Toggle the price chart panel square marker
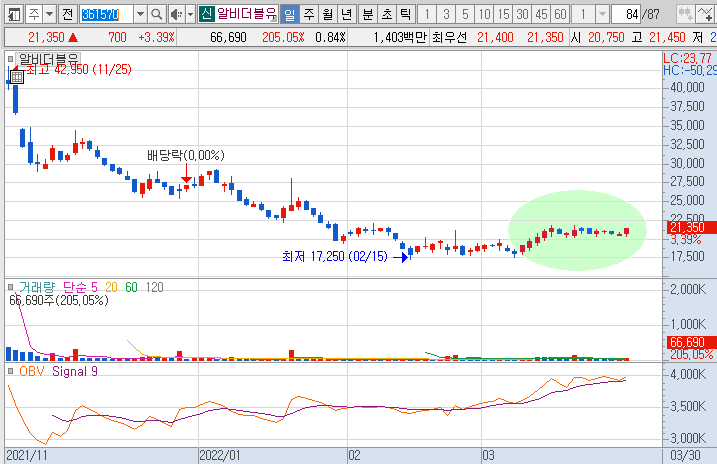This screenshot has height=464, width=717. pos(11,59)
